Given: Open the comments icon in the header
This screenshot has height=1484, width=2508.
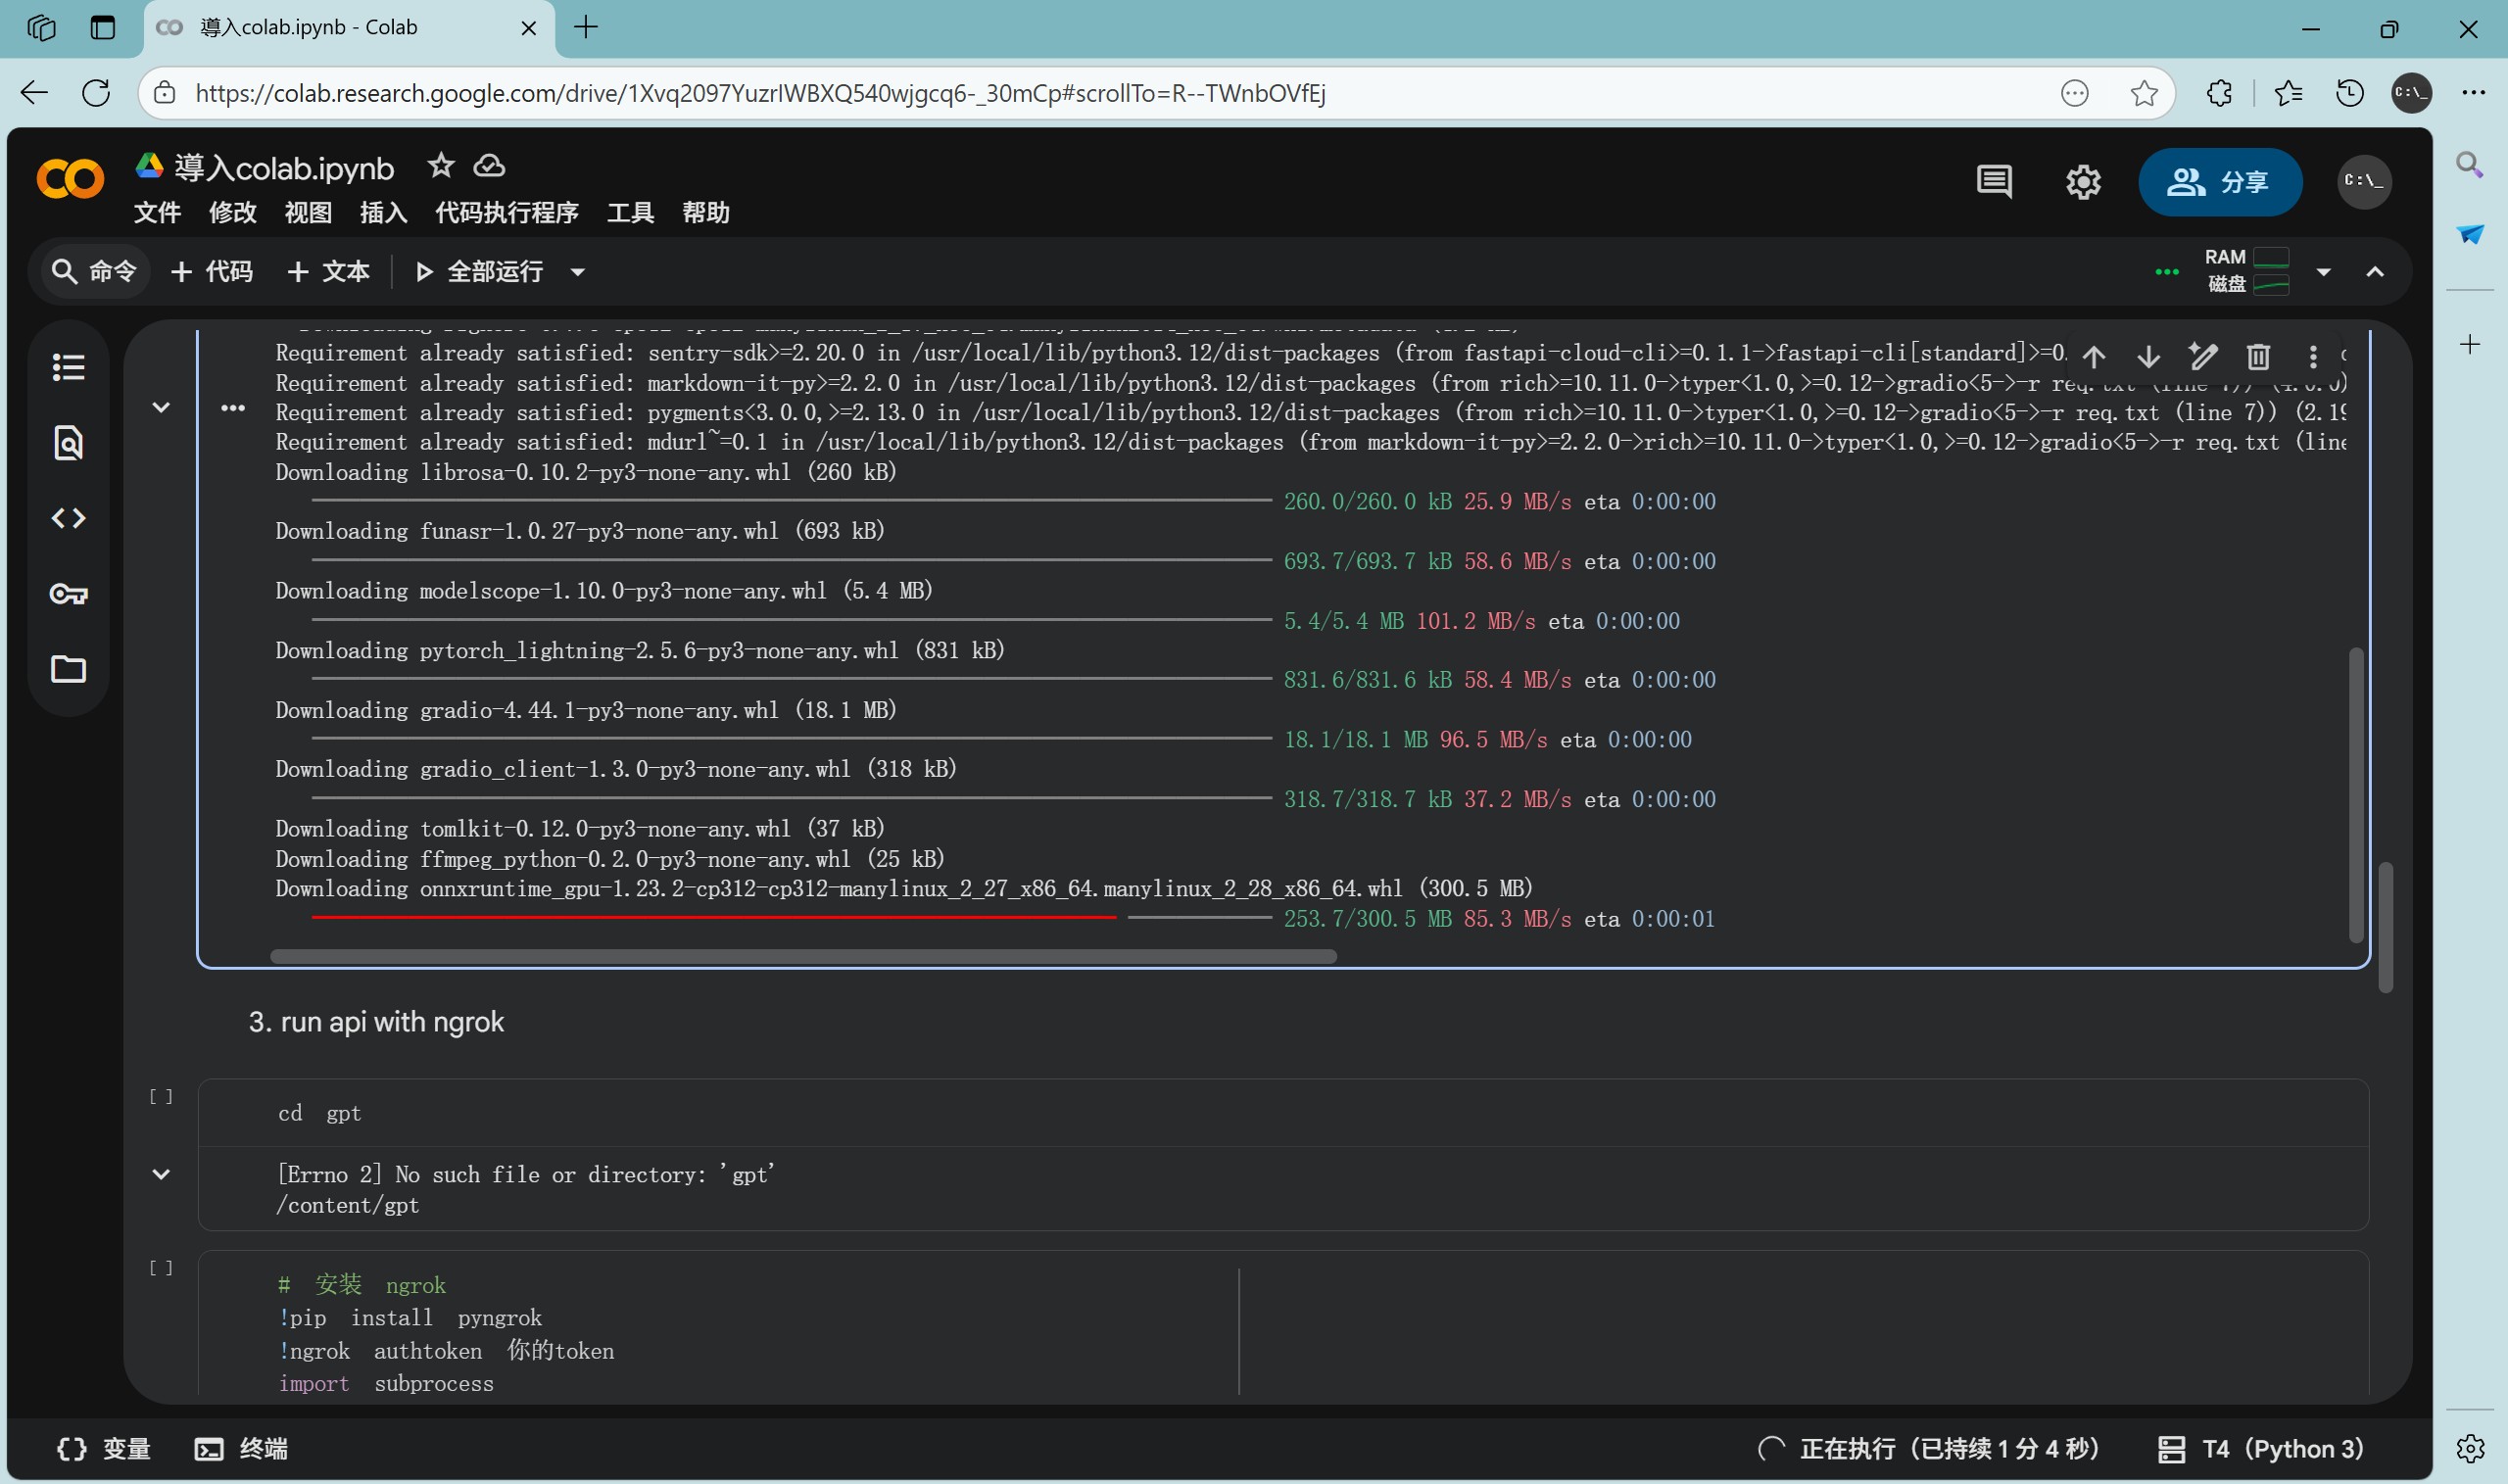Looking at the screenshot, I should (1993, 182).
